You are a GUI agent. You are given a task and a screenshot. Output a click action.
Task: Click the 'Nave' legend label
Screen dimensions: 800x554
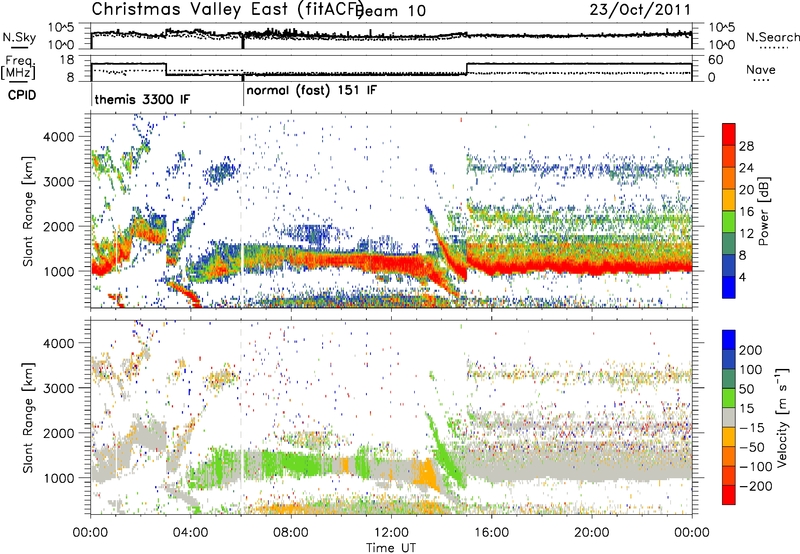(761, 69)
